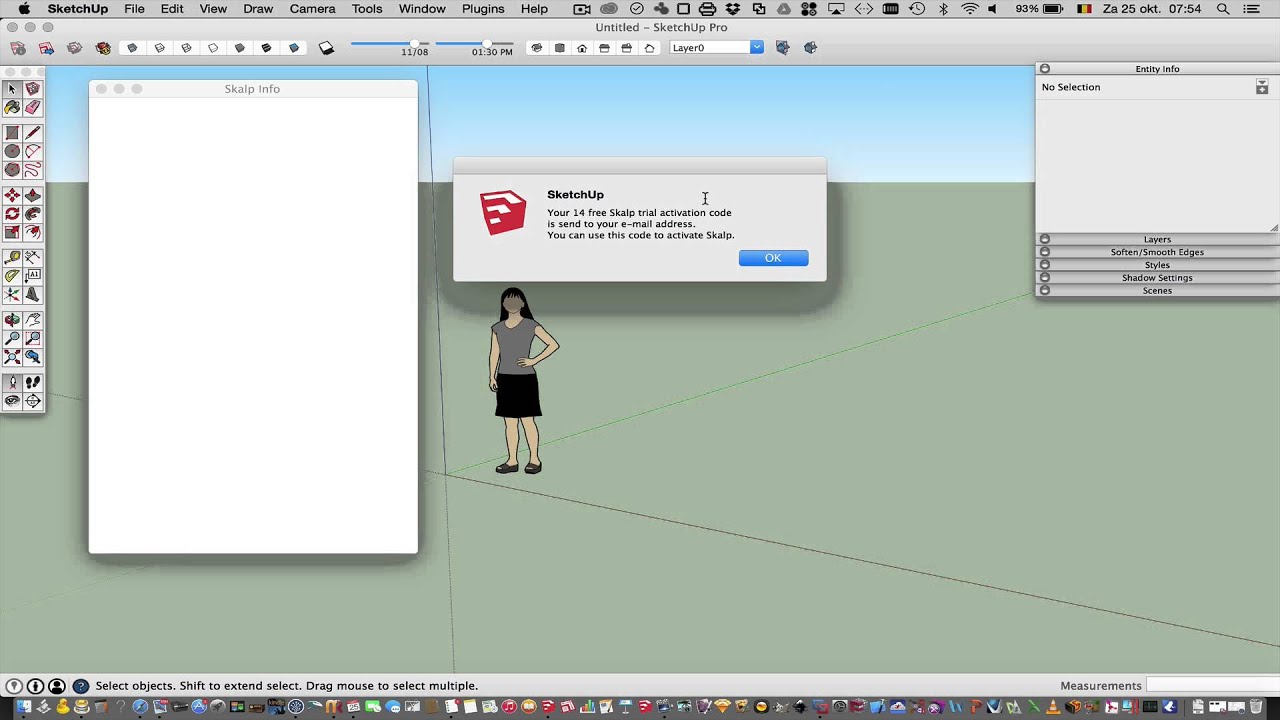
Task: Activate the Pan hand tool
Action: click(x=33, y=320)
